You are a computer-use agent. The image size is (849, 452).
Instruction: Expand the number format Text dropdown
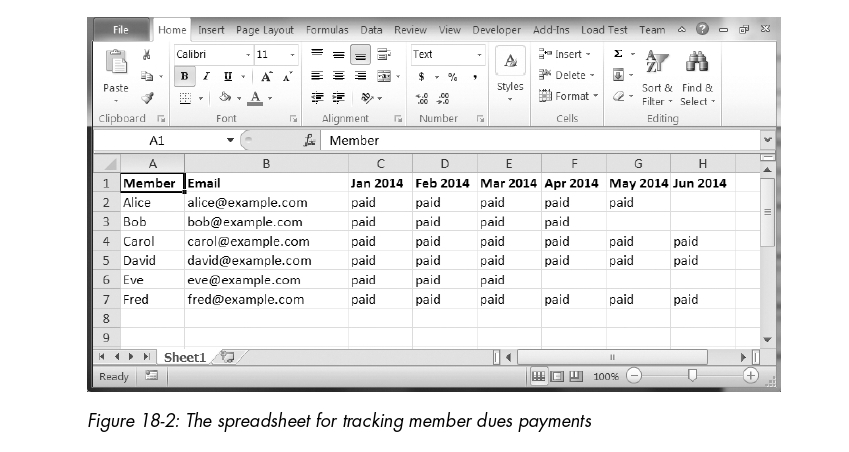[479, 54]
